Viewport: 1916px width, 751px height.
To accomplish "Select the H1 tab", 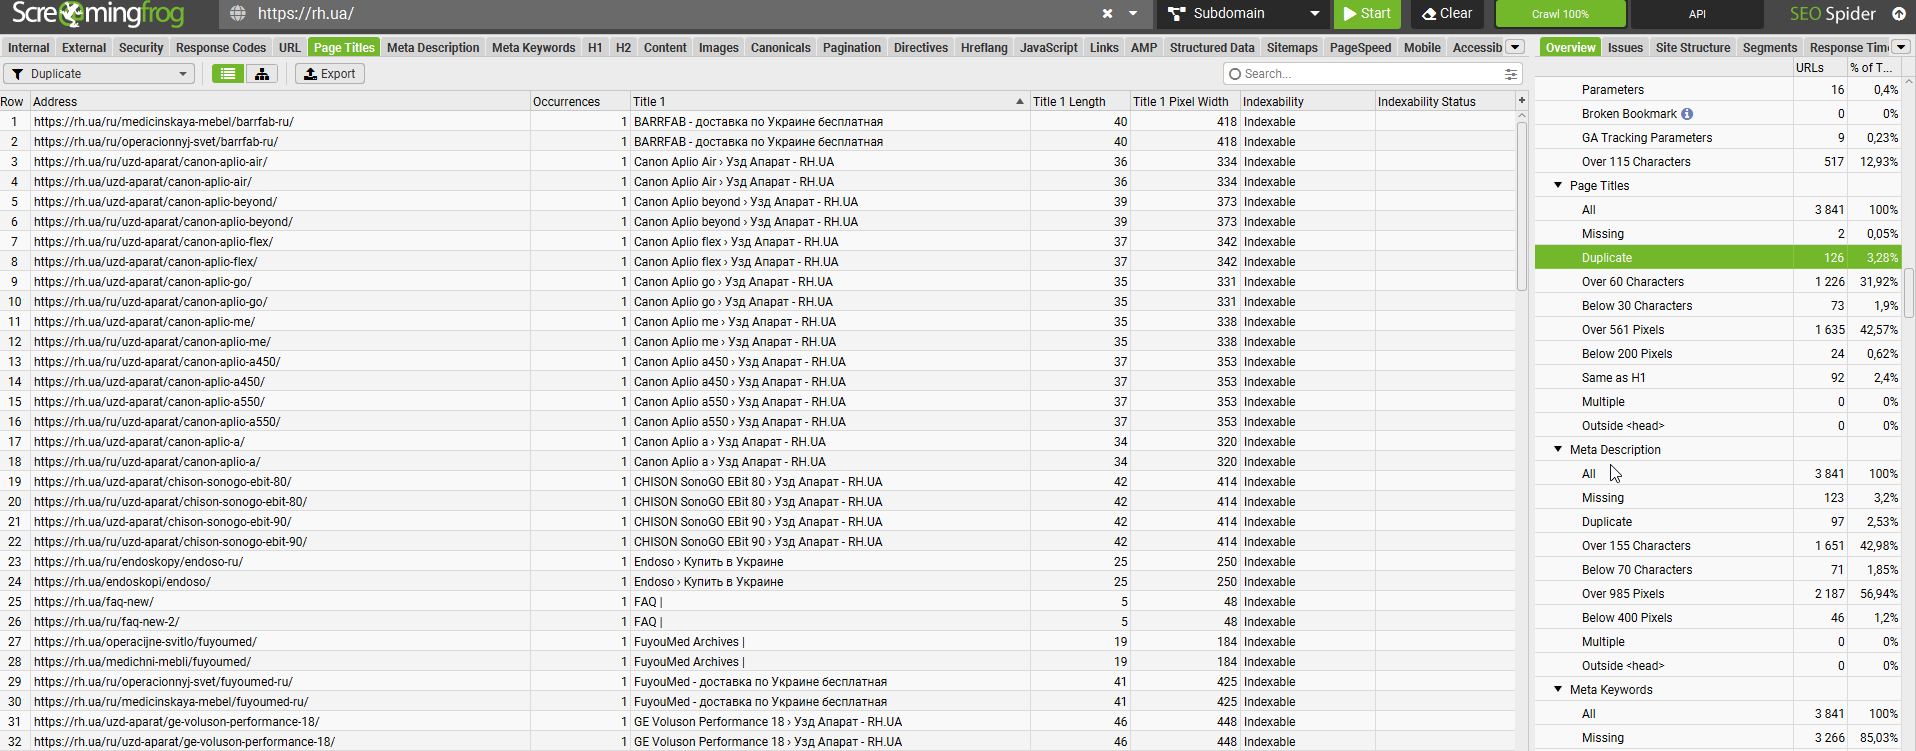I will [x=595, y=48].
